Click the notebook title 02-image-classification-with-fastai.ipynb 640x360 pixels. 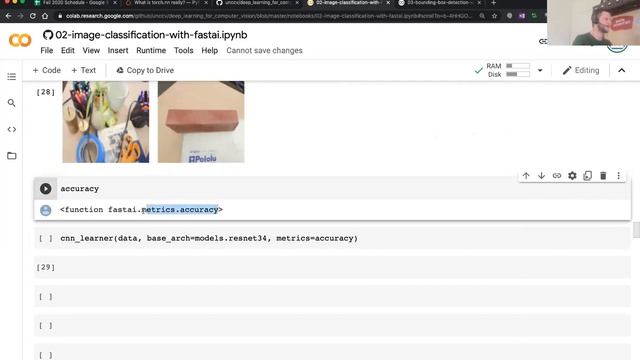[151, 35]
